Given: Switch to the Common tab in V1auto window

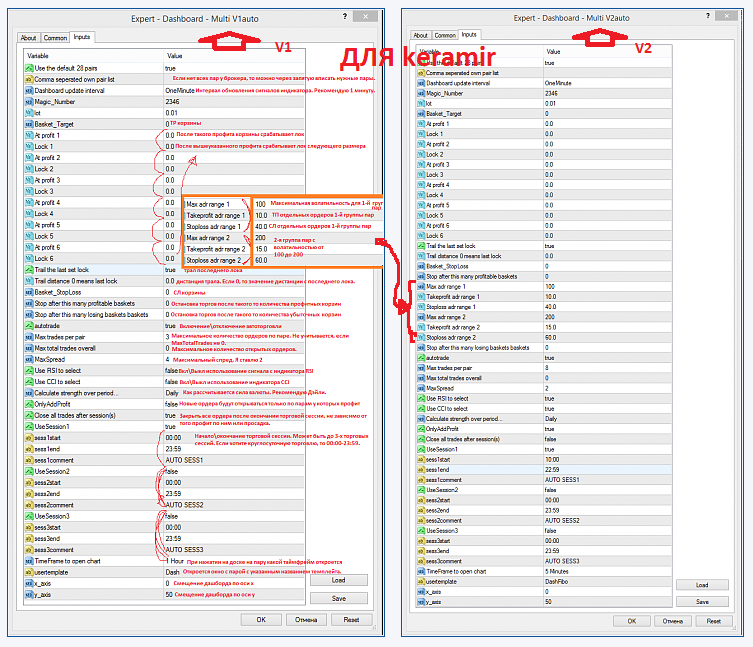Looking at the screenshot, I should pos(55,38).
